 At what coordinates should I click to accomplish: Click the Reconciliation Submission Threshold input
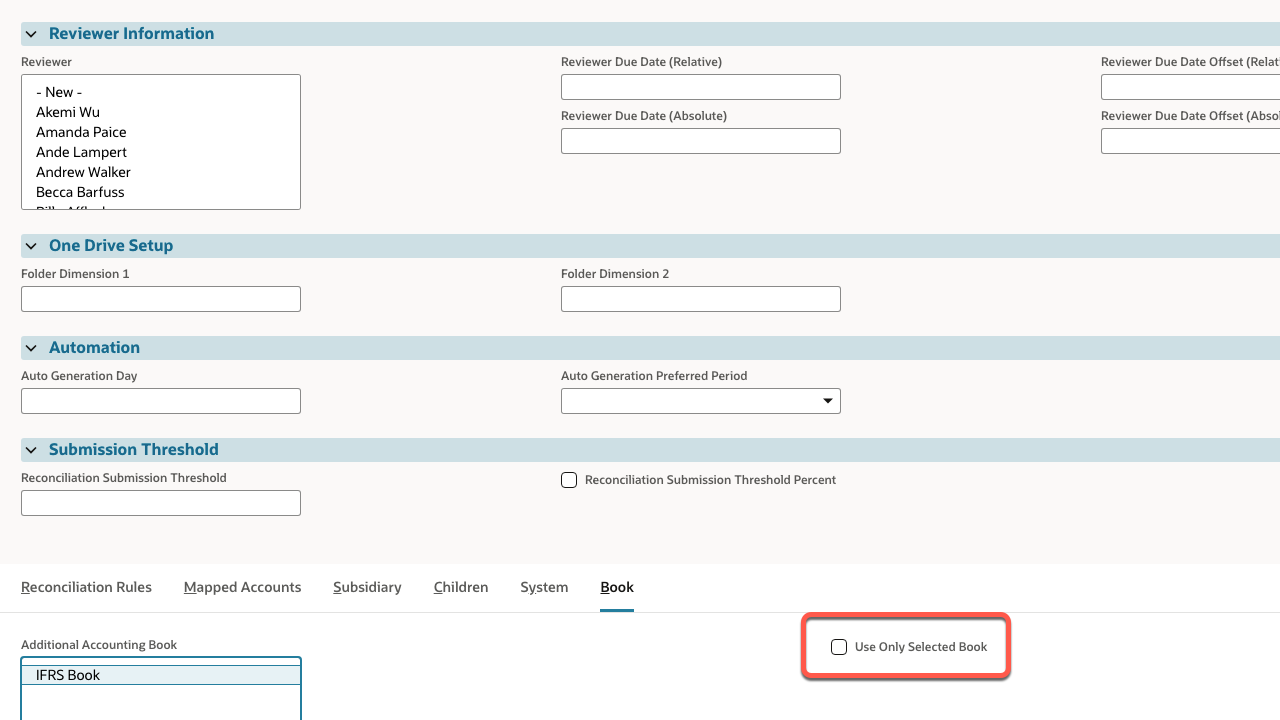[x=160, y=503]
